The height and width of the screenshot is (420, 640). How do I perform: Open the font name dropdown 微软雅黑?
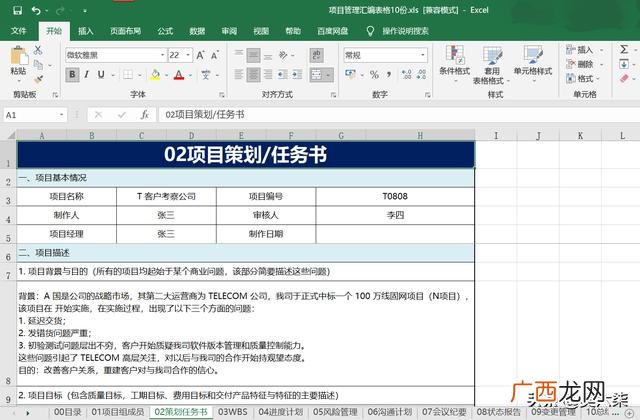click(x=162, y=55)
